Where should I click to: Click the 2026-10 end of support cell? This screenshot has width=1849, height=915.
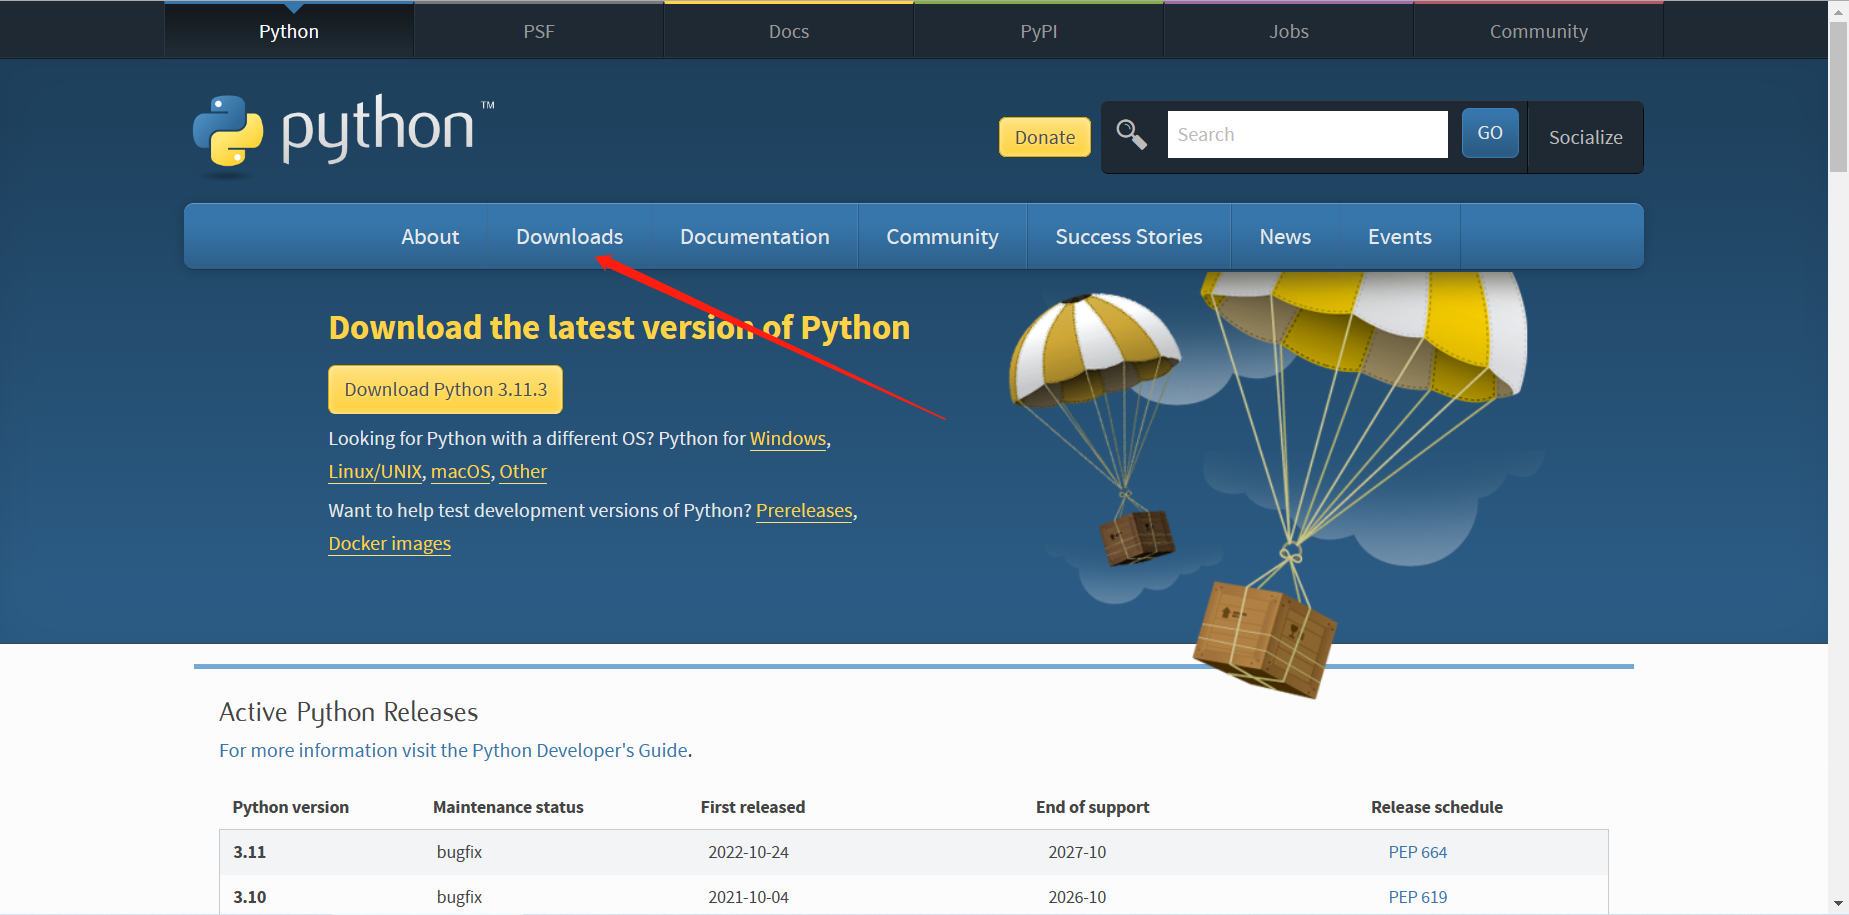[x=1077, y=897]
